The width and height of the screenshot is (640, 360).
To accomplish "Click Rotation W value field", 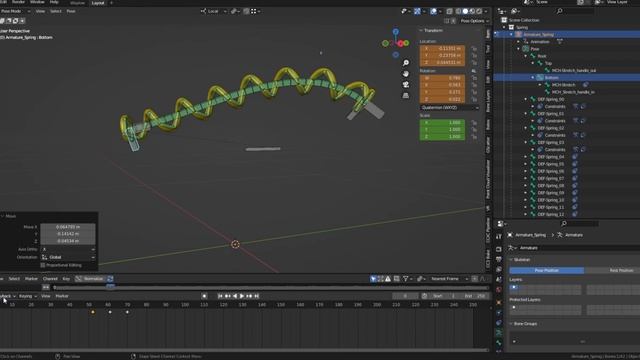I will pyautogui.click(x=442, y=78).
